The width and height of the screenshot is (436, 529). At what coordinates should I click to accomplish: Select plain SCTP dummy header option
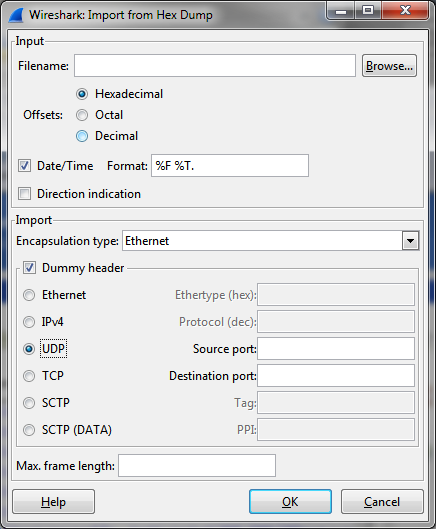[x=29, y=403]
